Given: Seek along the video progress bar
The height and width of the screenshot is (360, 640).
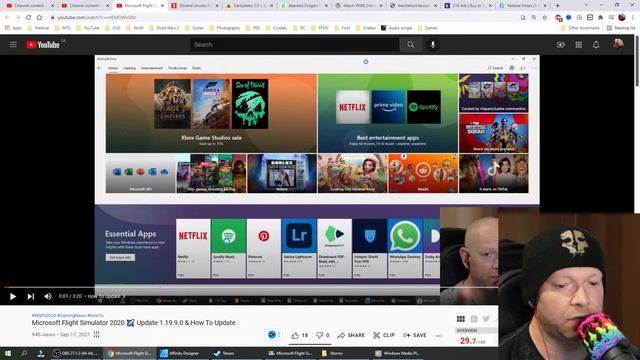Looking at the screenshot, I should point(251,287).
